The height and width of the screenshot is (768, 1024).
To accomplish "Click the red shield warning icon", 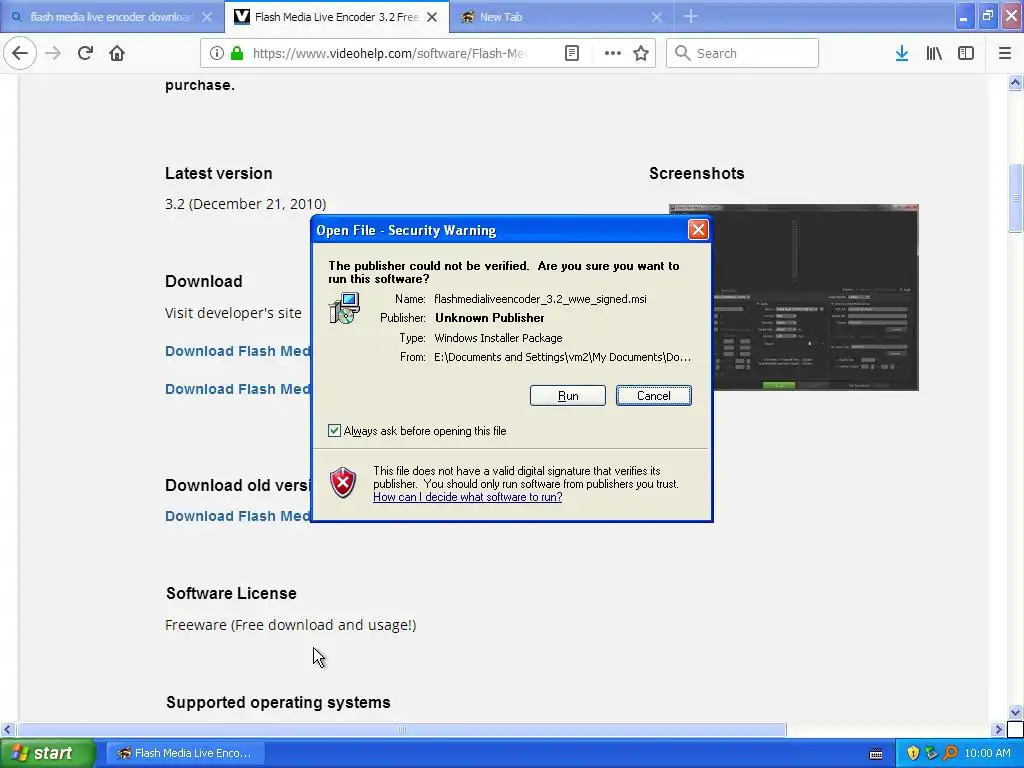I will point(343,483).
